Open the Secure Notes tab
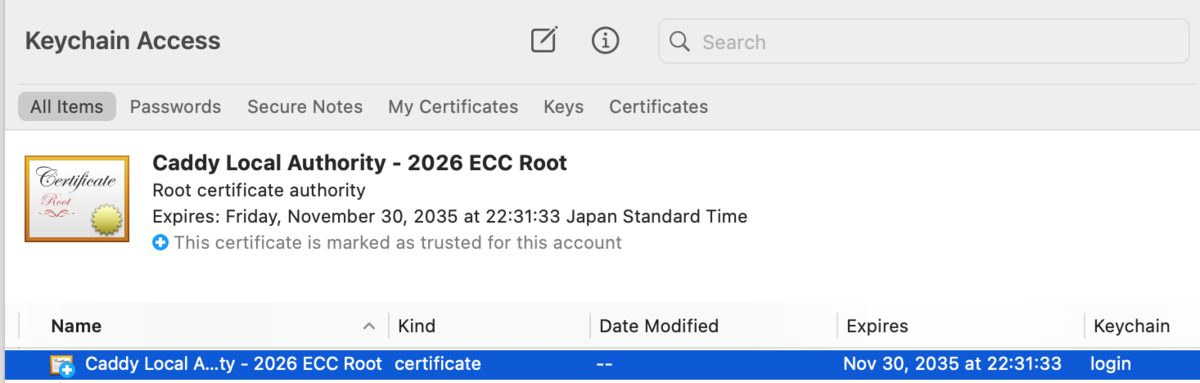 pos(305,106)
